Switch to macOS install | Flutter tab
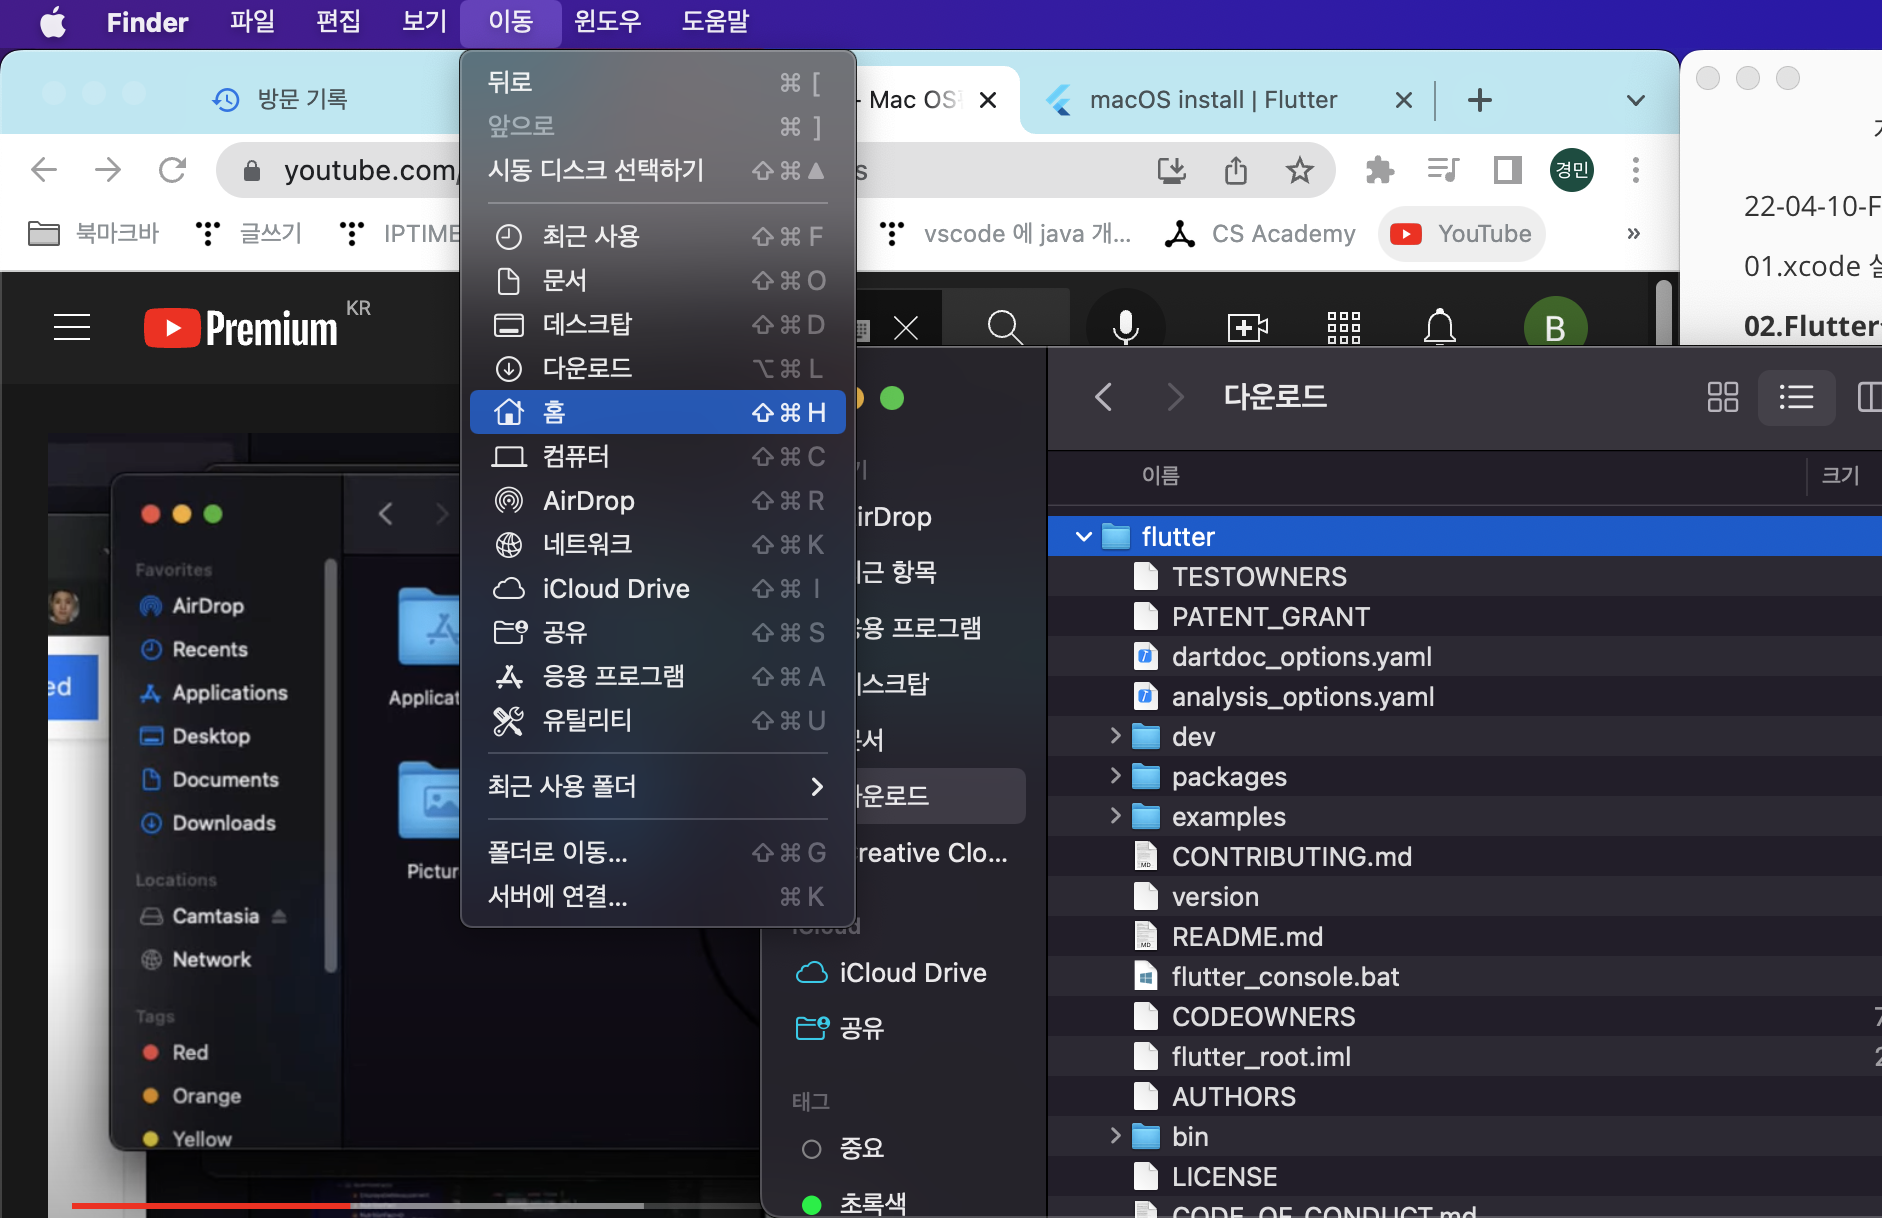 pos(1213,100)
